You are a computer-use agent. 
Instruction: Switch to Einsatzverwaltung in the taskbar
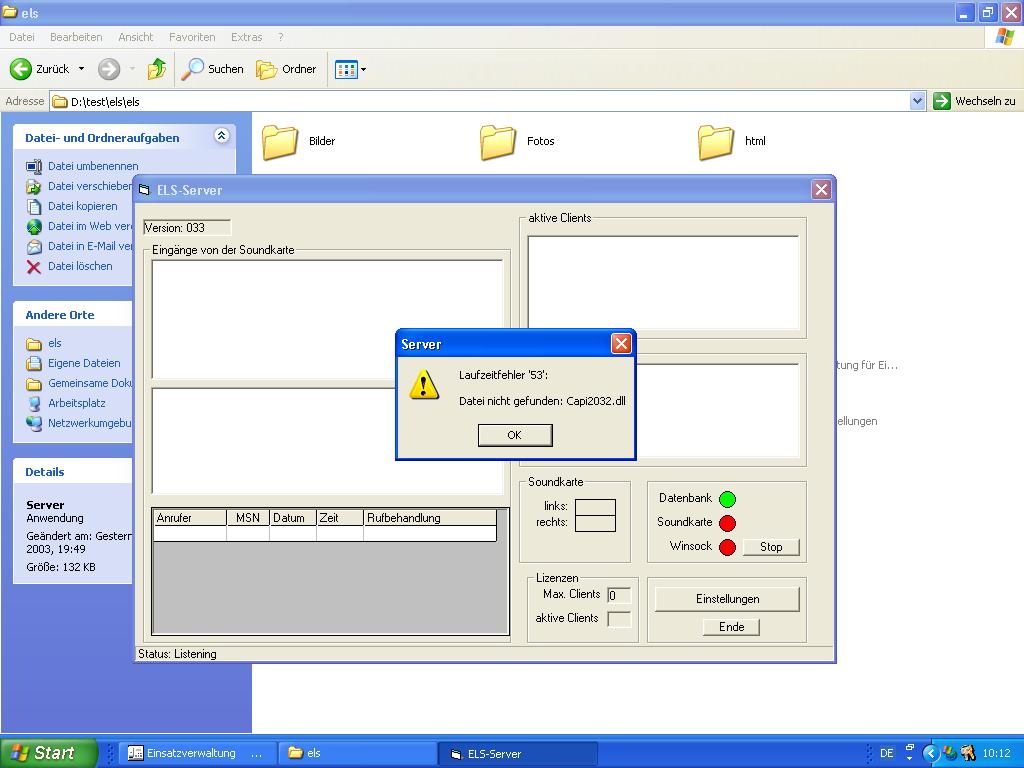pyautogui.click(x=194, y=753)
